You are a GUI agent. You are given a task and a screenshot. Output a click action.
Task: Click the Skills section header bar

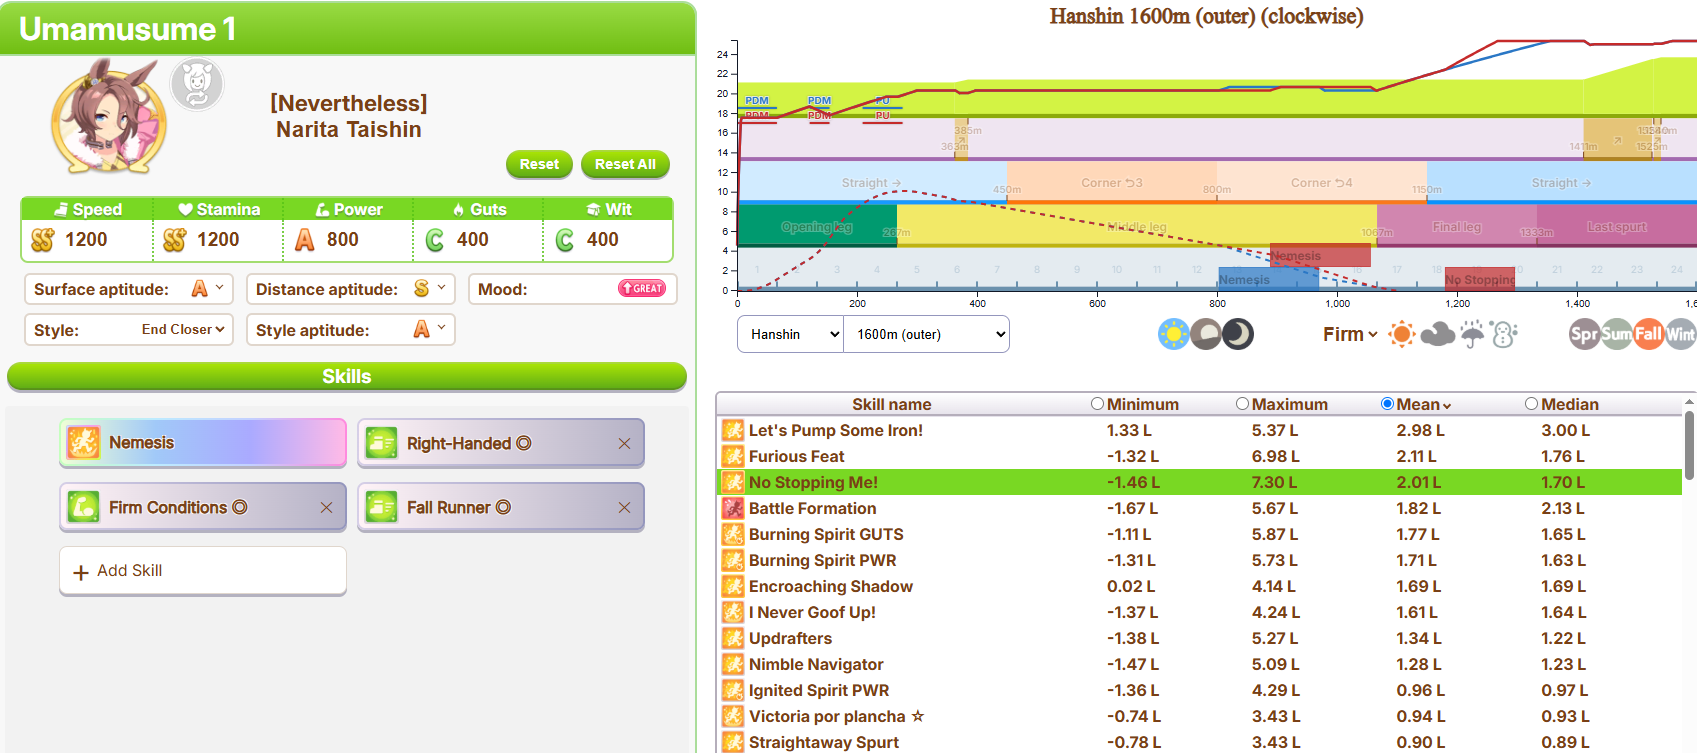pos(347,376)
